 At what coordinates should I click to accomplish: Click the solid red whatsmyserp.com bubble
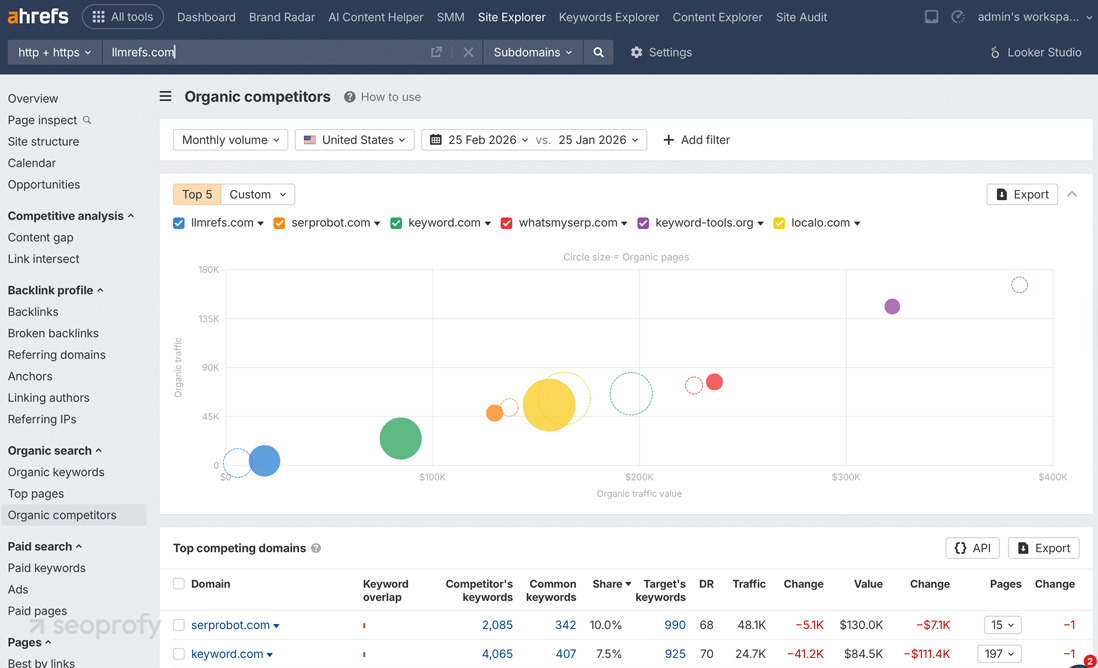pyautogui.click(x=714, y=382)
